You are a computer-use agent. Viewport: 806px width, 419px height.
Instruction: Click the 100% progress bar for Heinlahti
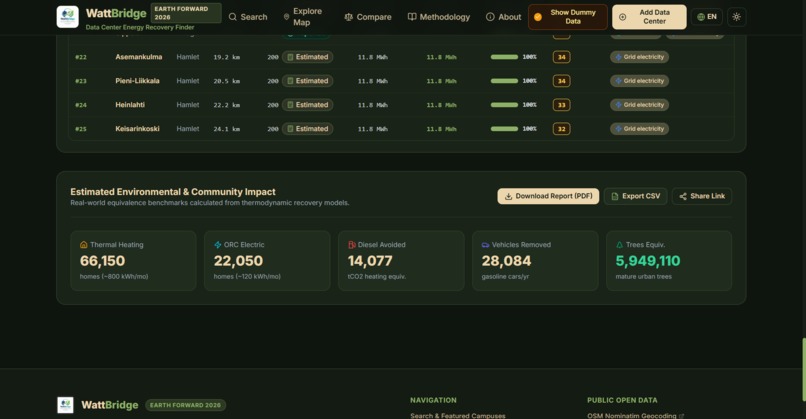click(504, 105)
